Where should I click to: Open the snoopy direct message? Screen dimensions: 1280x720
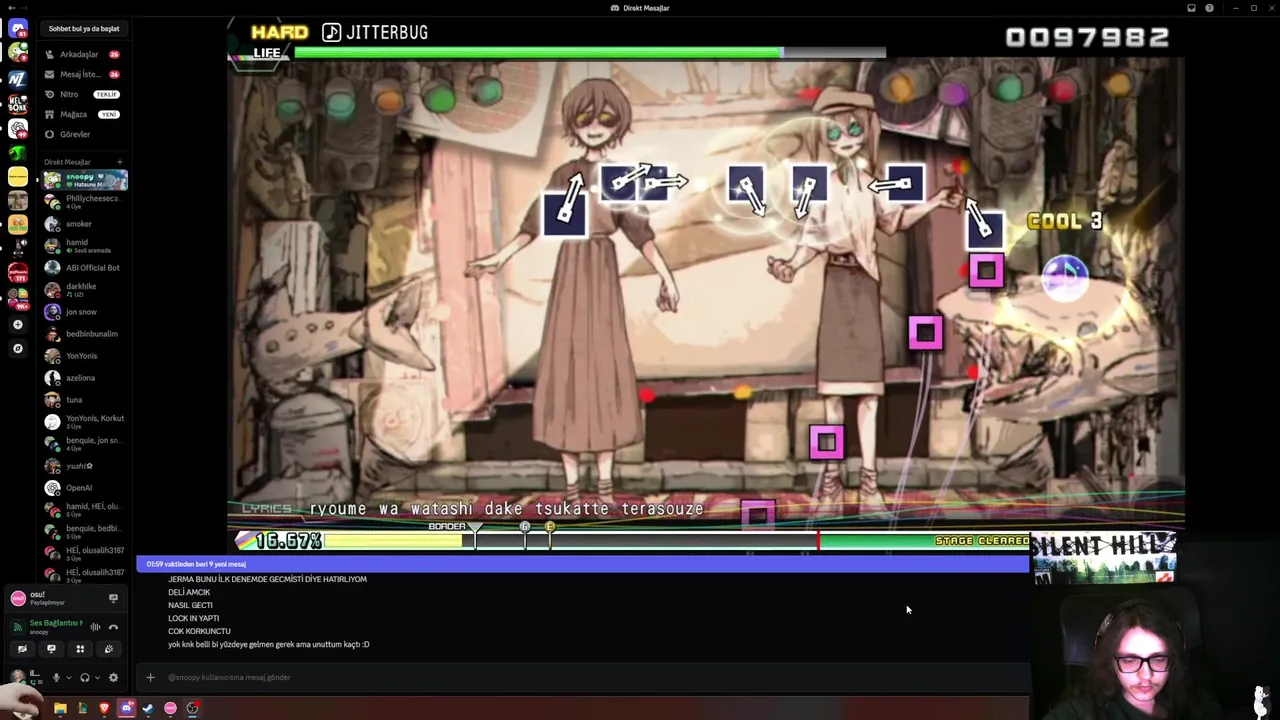point(84,180)
